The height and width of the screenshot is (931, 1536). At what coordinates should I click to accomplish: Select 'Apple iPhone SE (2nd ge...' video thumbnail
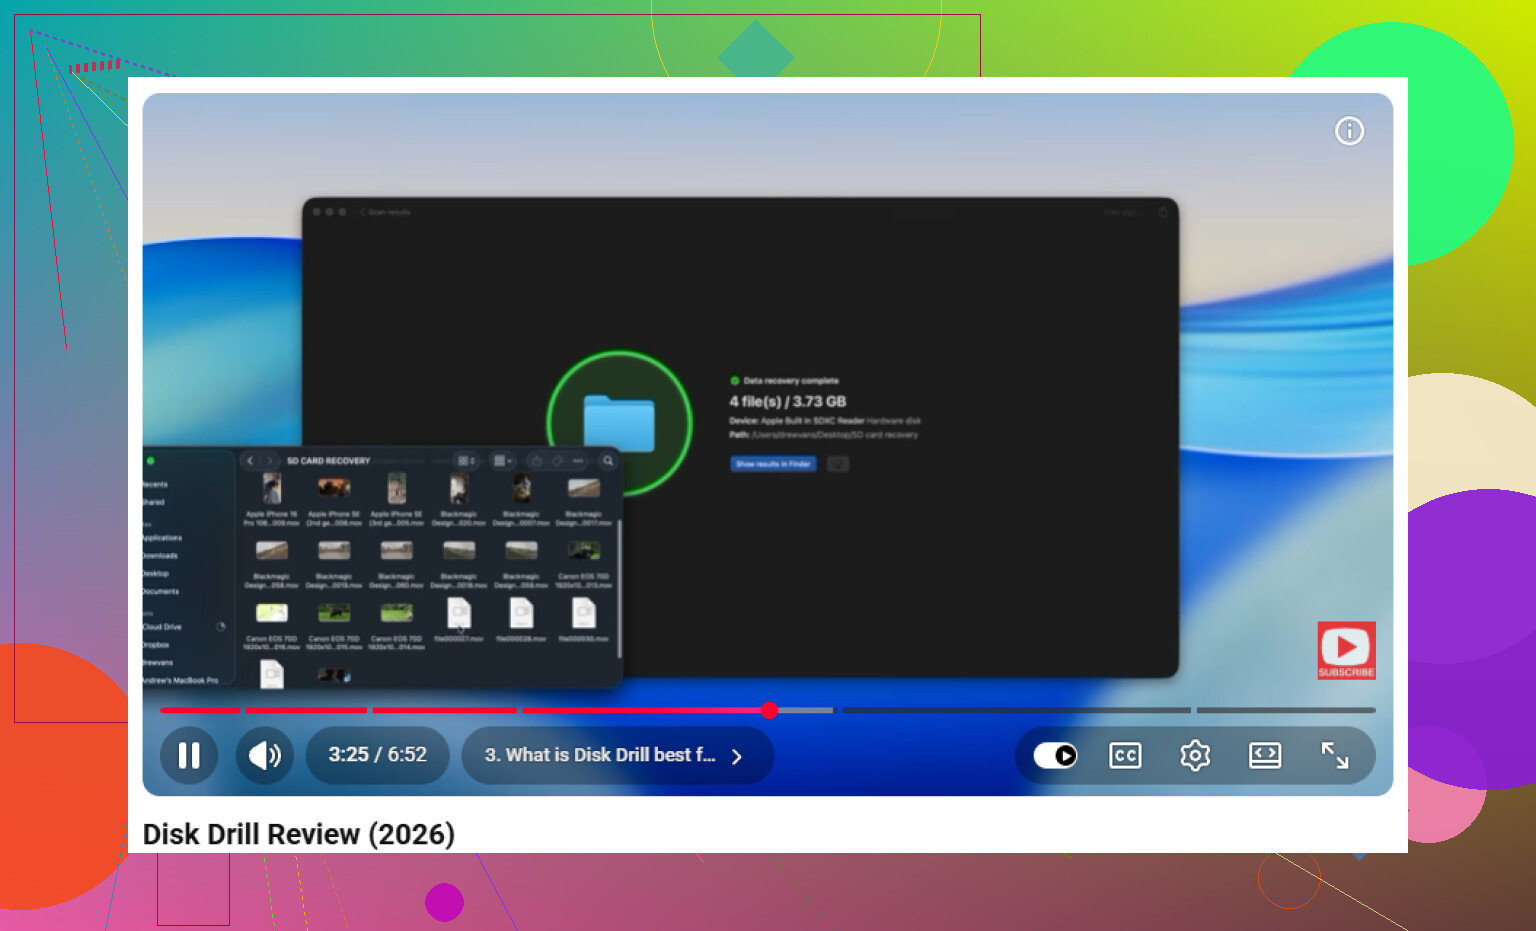pyautogui.click(x=334, y=487)
